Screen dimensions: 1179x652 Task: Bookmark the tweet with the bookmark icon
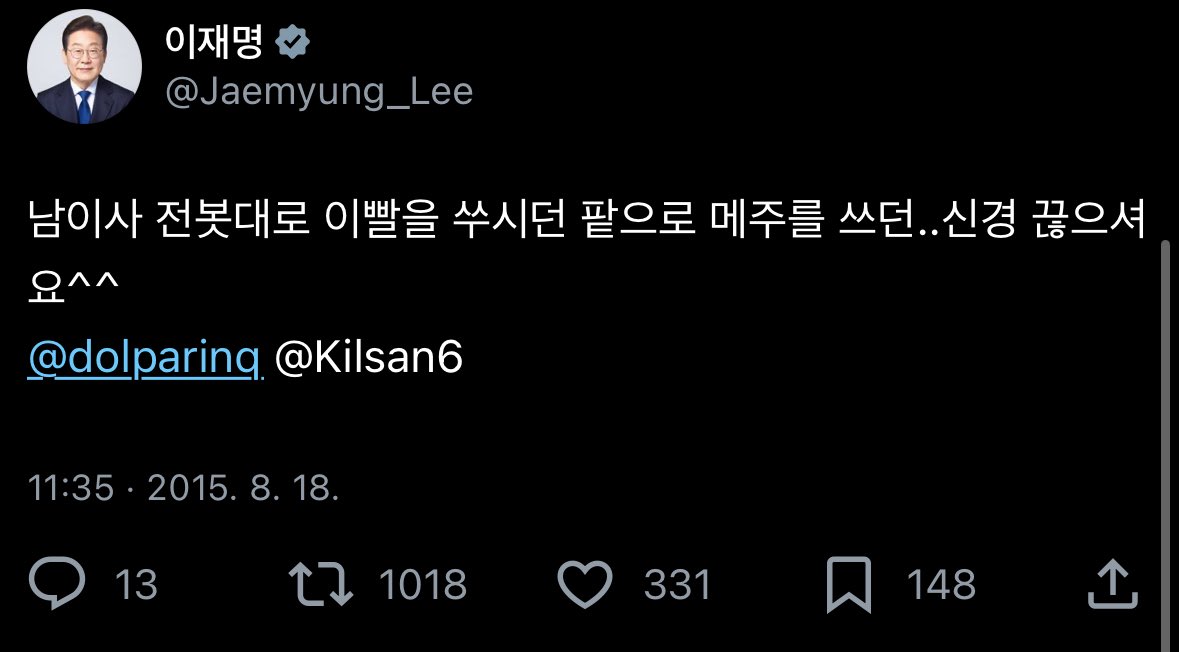point(847,584)
